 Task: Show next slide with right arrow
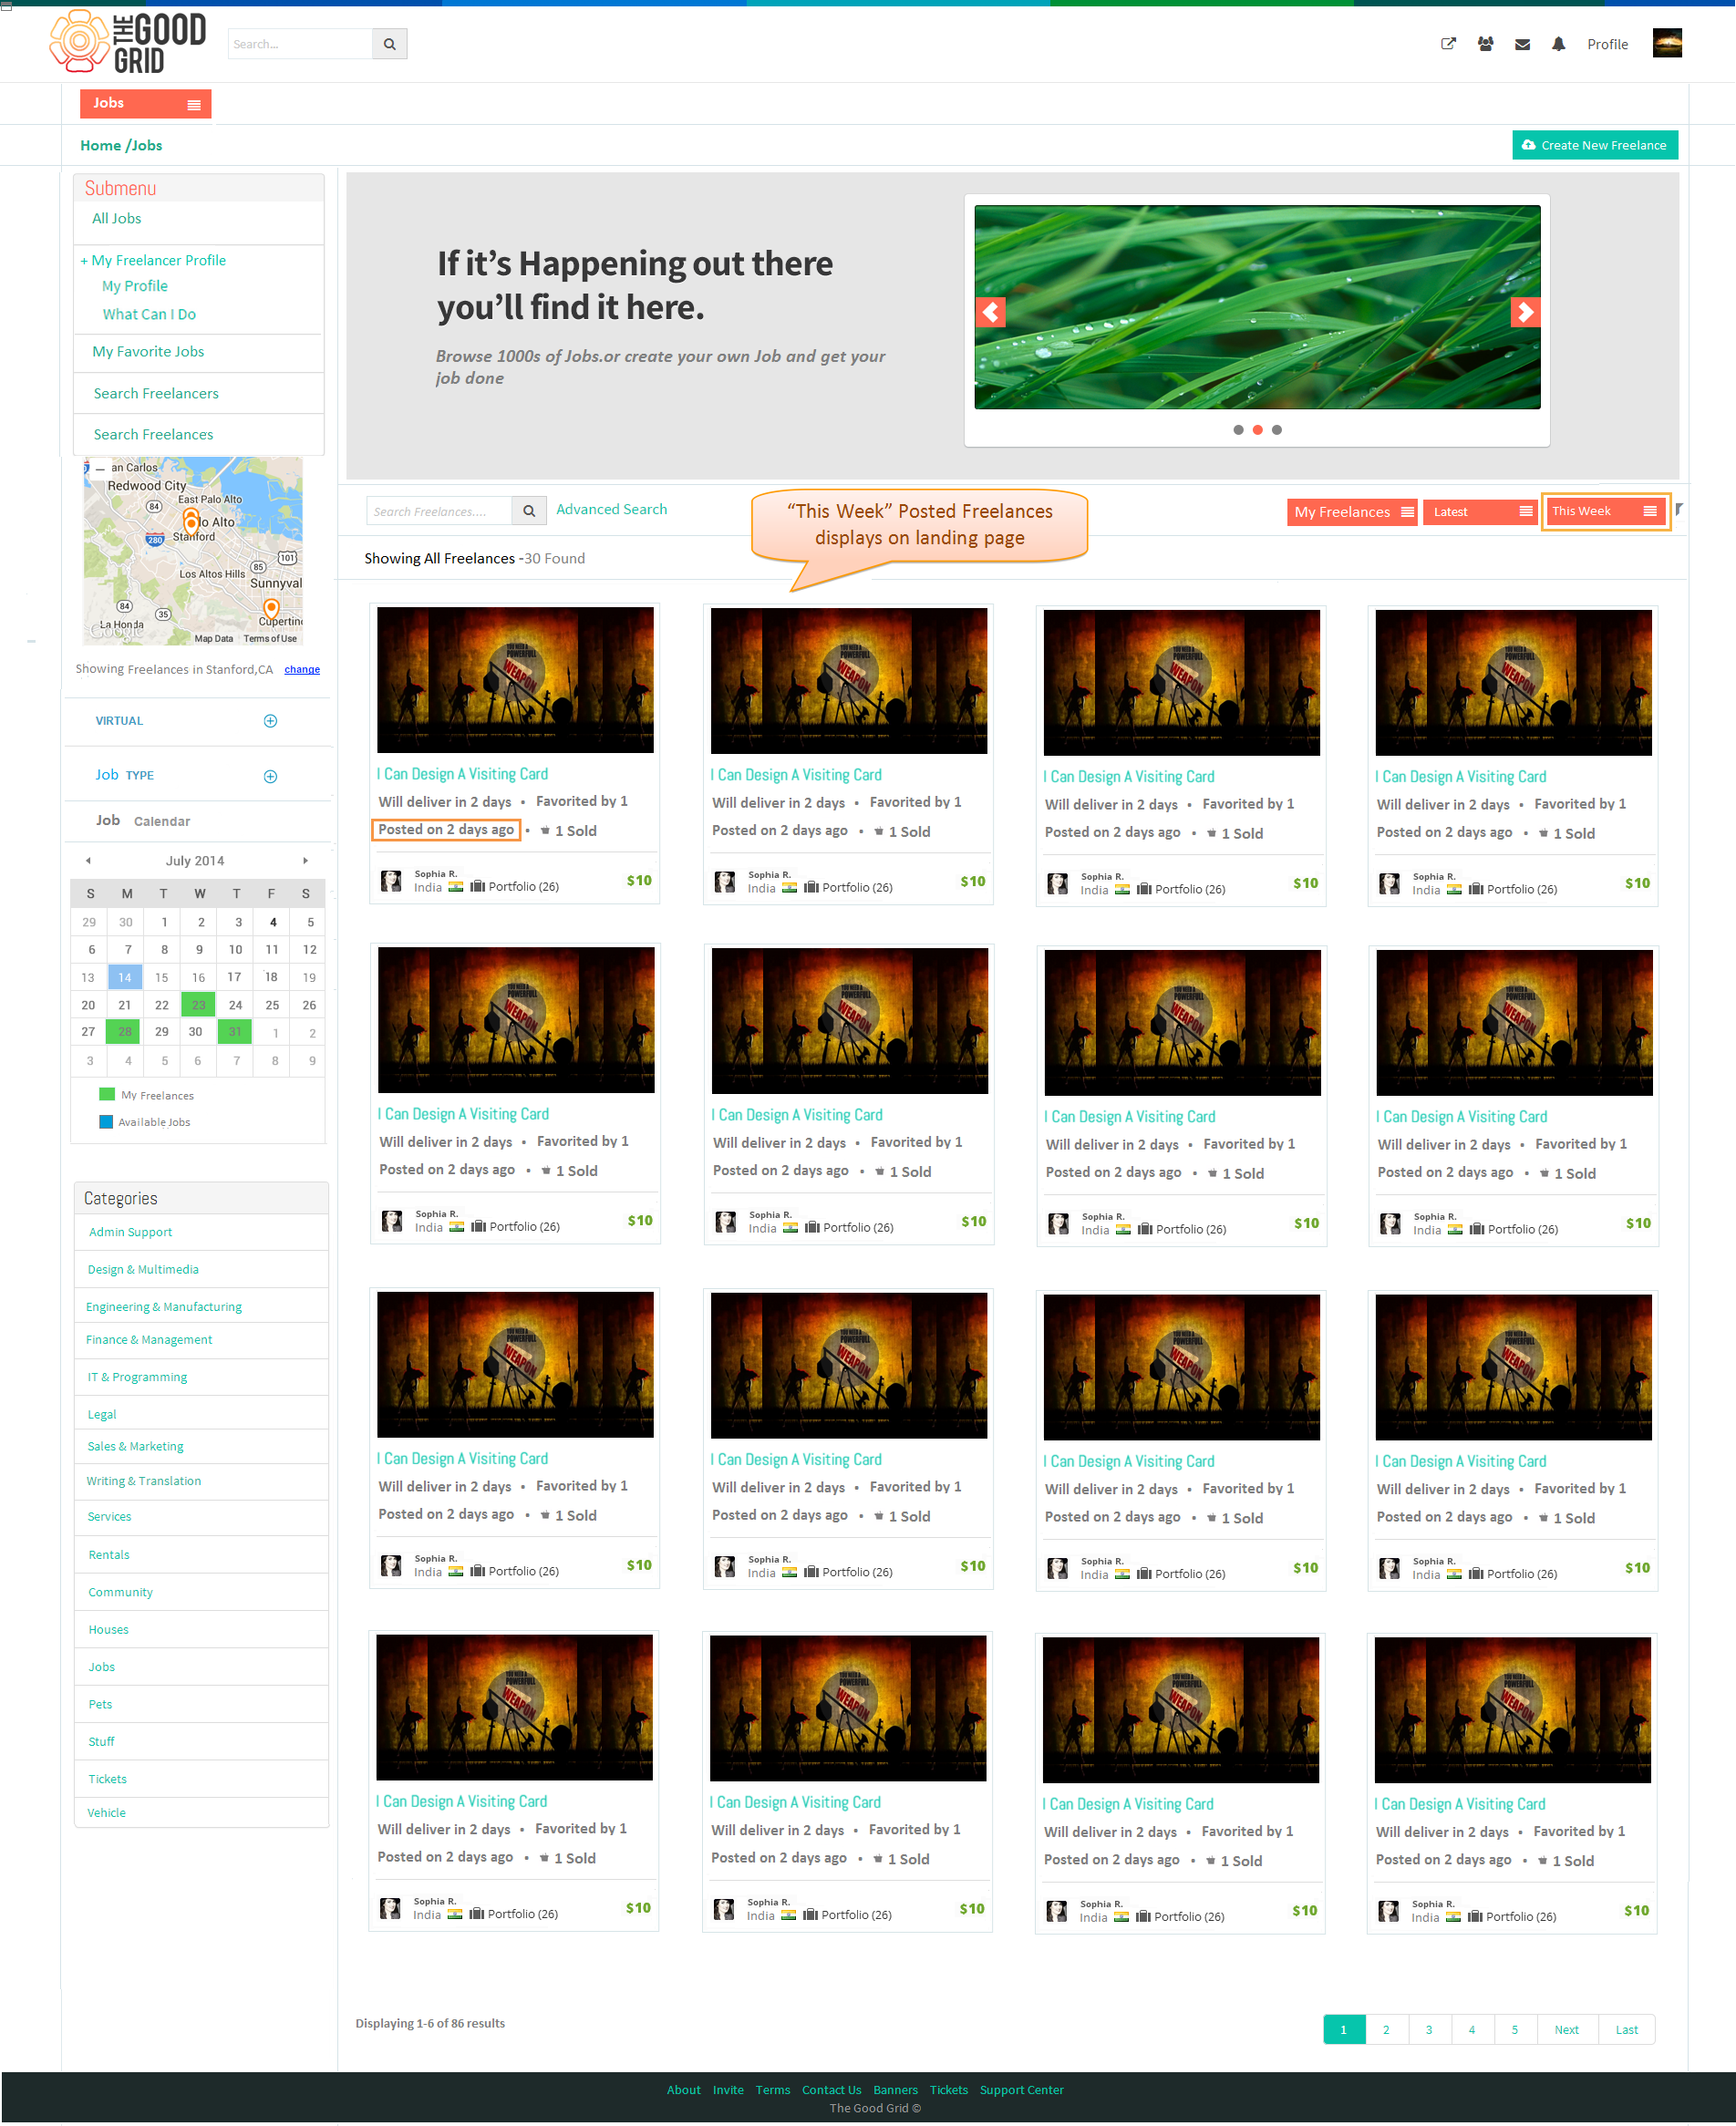pyautogui.click(x=1525, y=313)
